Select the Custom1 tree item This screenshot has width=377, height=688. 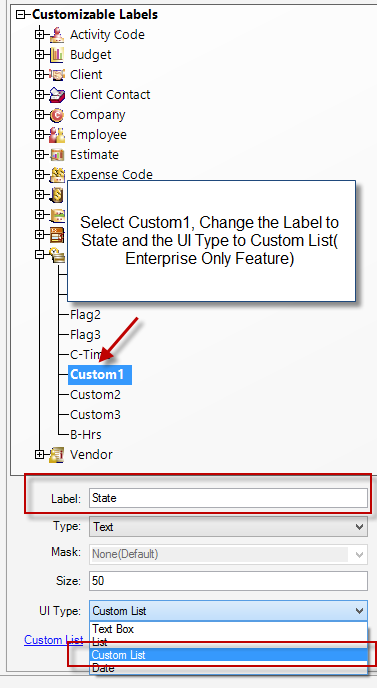100,374
